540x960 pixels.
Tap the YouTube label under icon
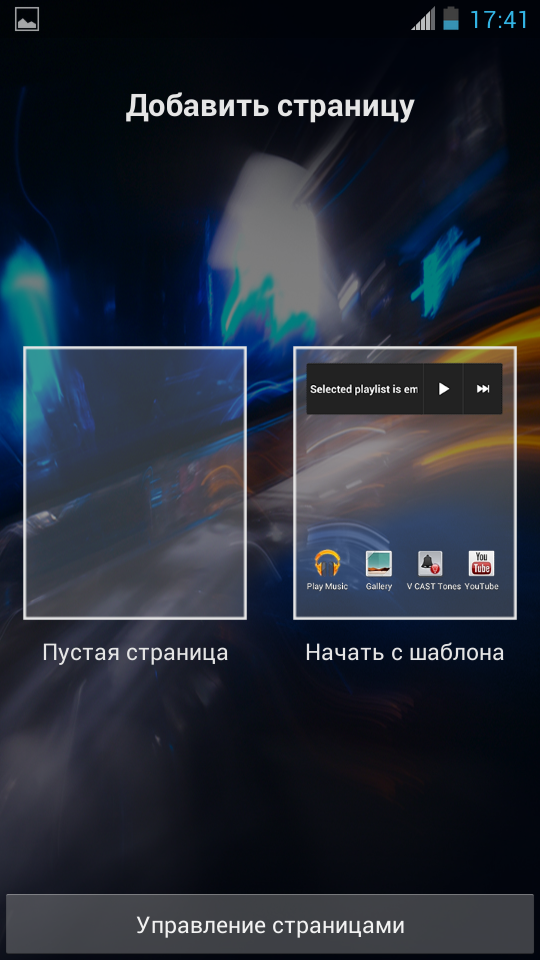point(481,586)
